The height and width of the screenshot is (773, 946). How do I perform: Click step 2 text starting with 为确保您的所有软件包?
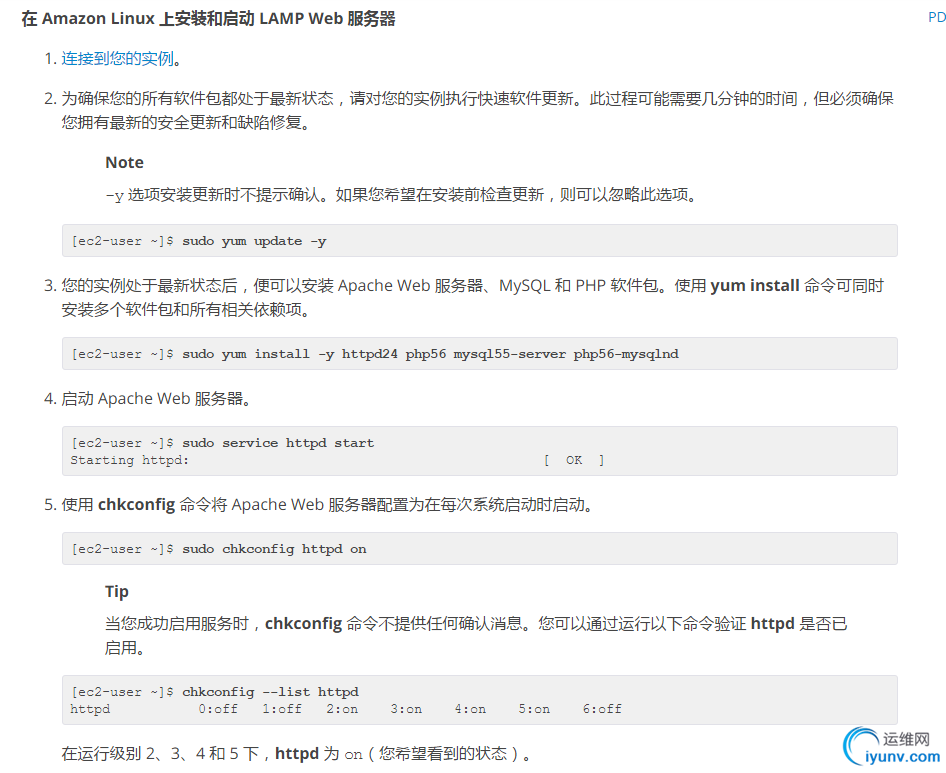(477, 110)
